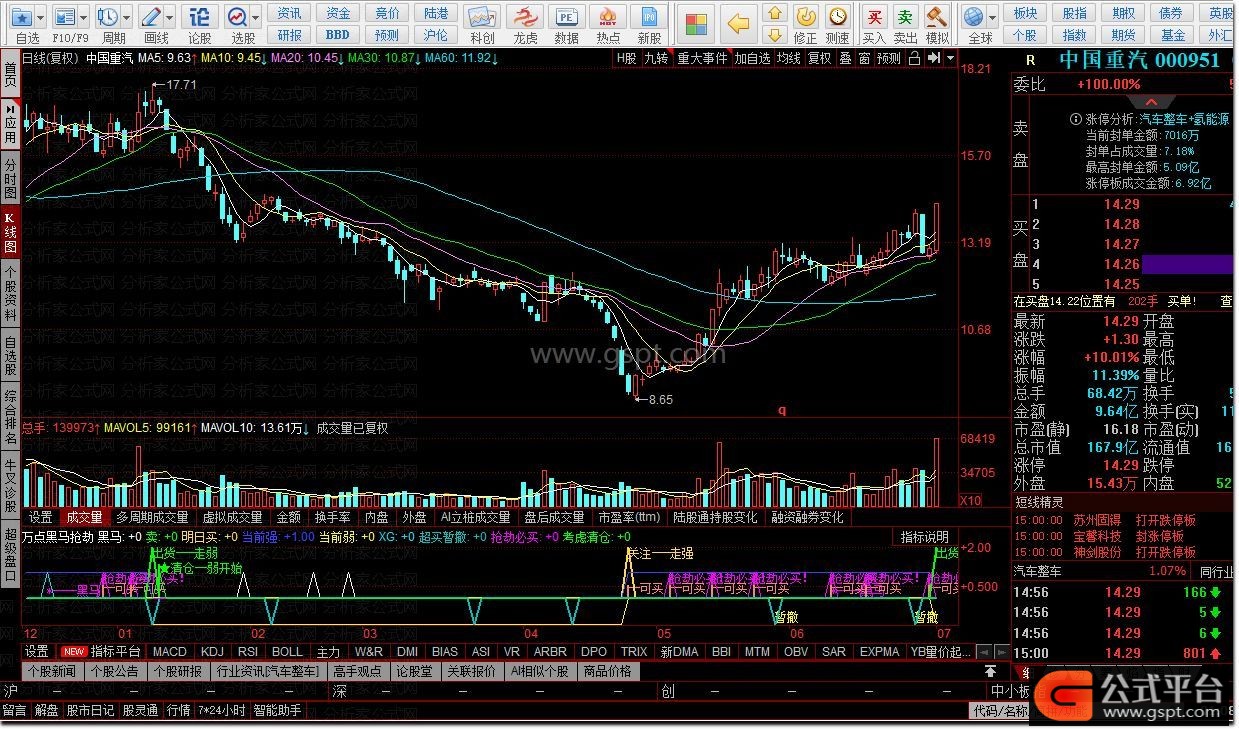
Task: Open the F10/F9 company info icon
Action: pyautogui.click(x=64, y=17)
